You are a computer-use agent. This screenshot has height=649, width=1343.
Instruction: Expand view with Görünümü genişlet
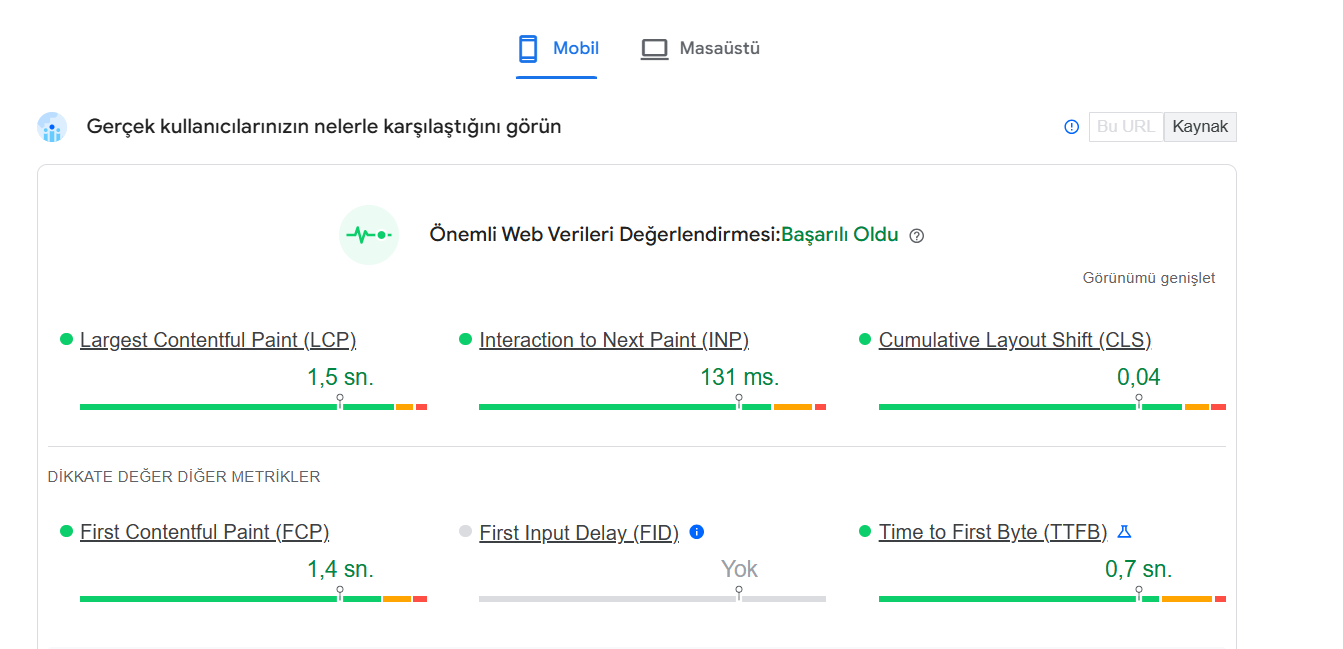point(1149,278)
